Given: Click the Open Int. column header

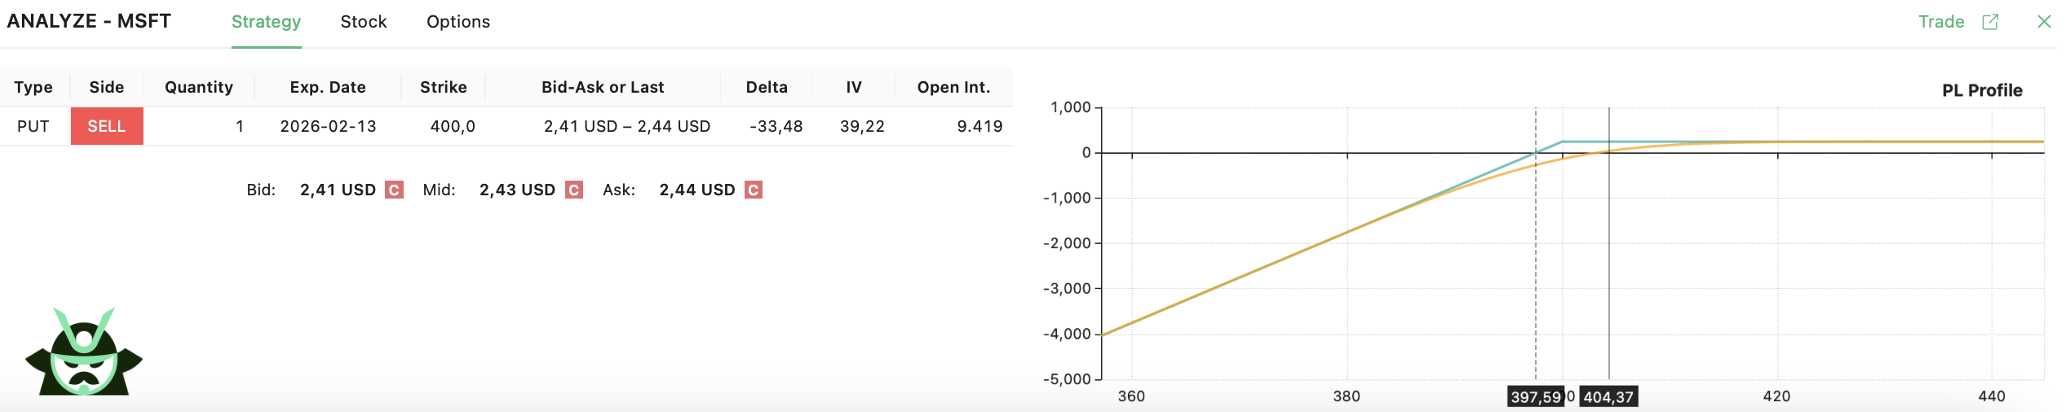Looking at the screenshot, I should coord(953,87).
